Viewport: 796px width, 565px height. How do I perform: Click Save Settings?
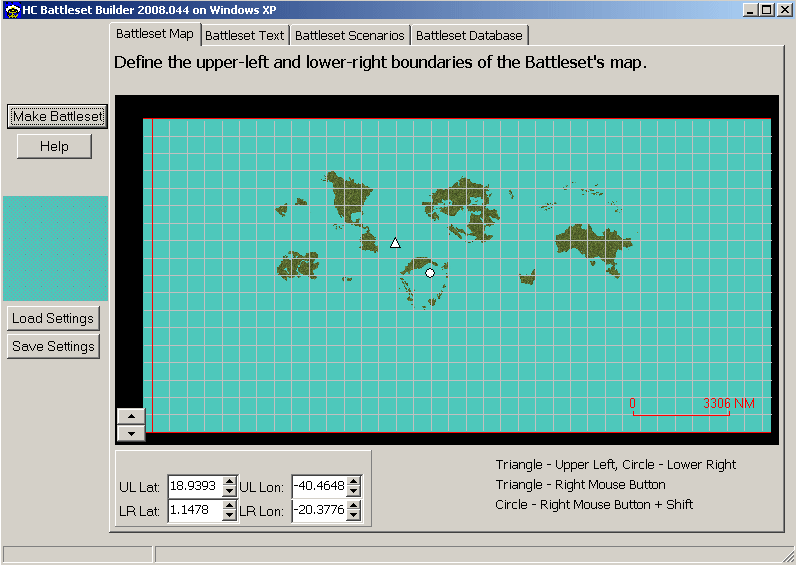[x=53, y=346]
